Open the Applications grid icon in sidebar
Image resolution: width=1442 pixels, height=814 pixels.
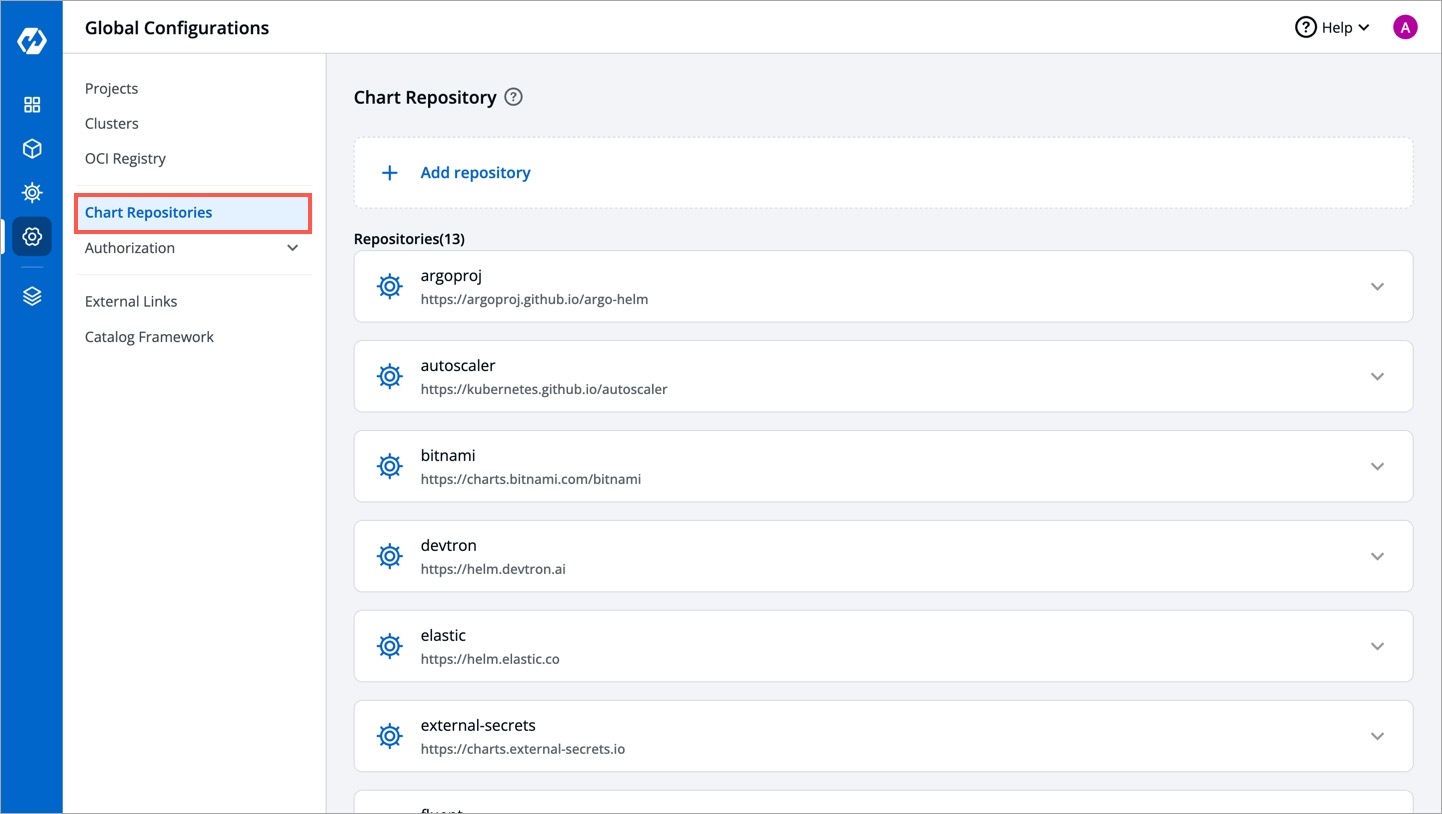pos(32,105)
